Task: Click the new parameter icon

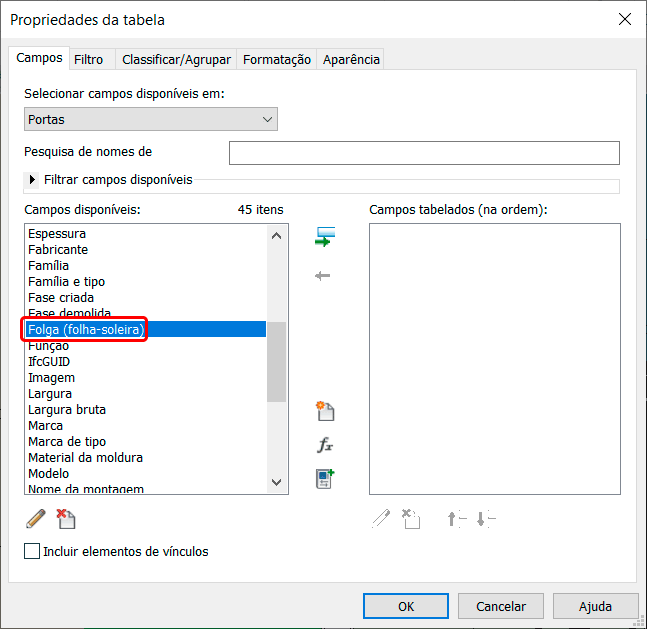Action: point(324,411)
